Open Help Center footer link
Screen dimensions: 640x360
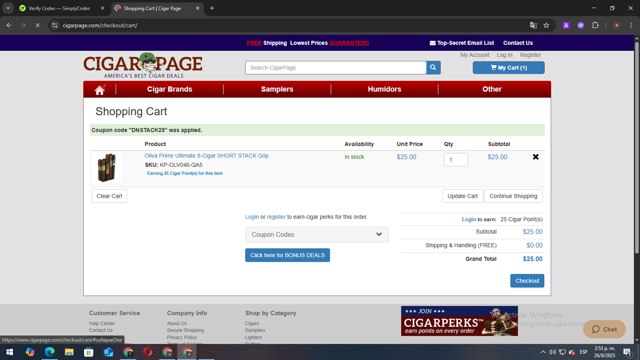(102, 323)
